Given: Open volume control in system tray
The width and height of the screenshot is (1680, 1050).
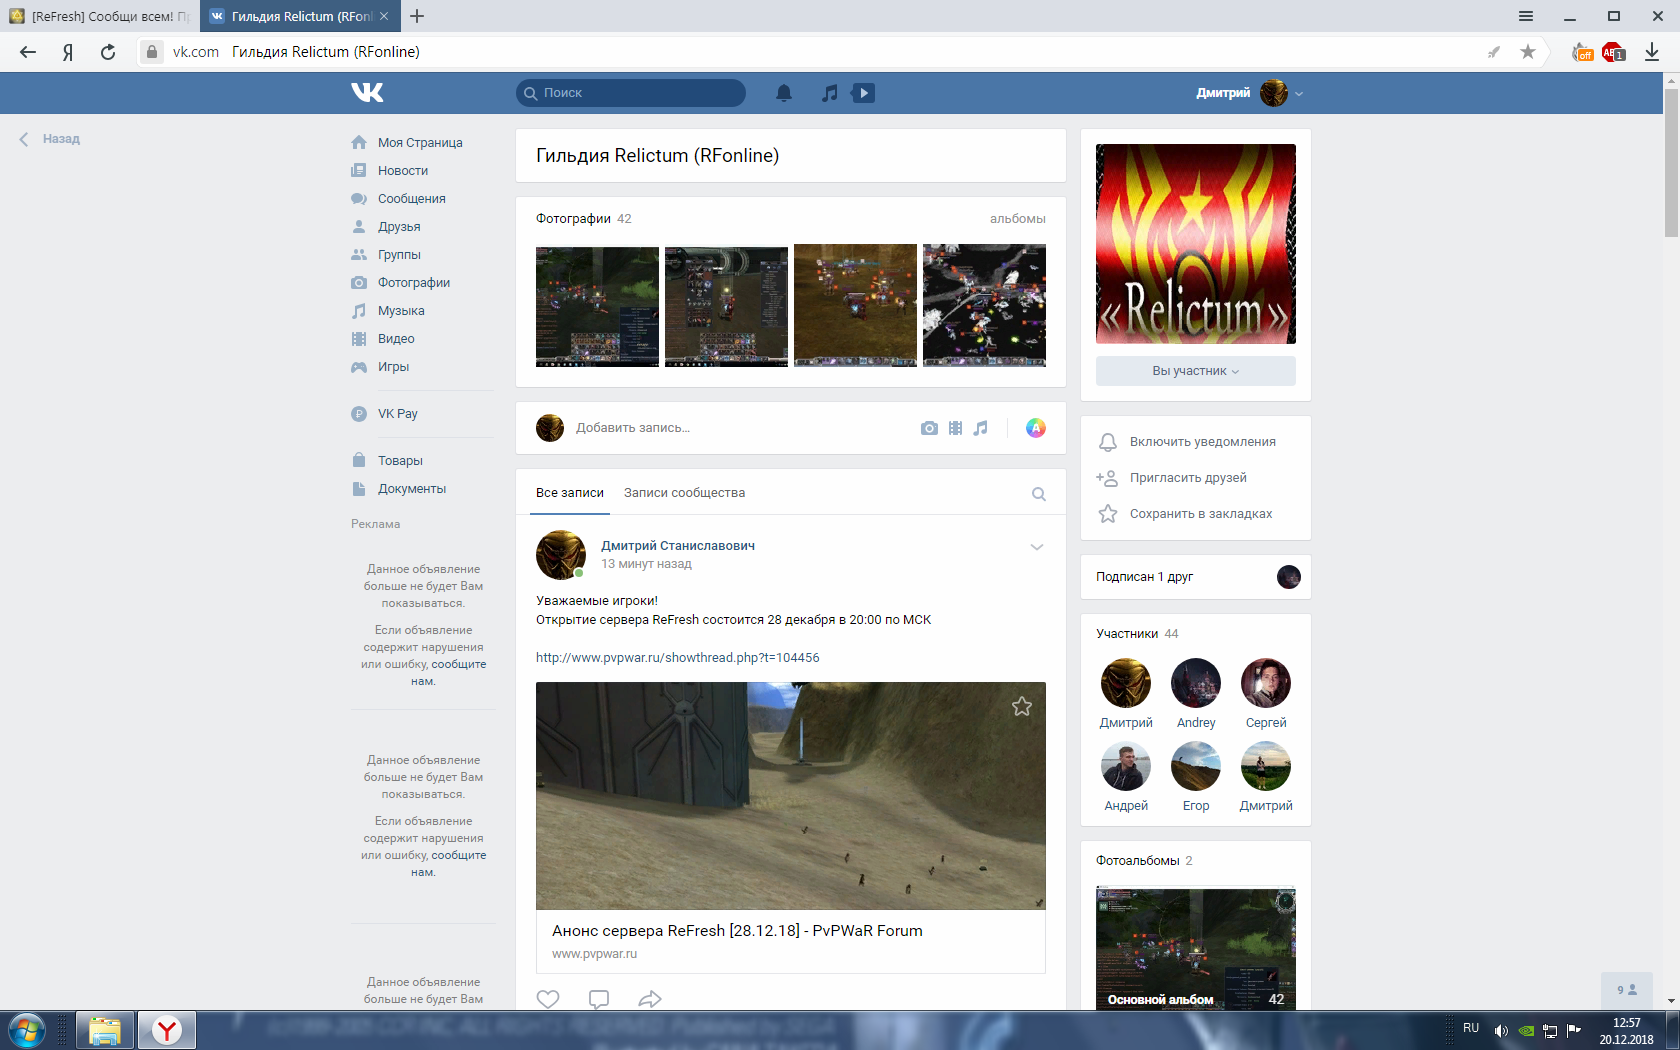Looking at the screenshot, I should (x=1501, y=1031).
